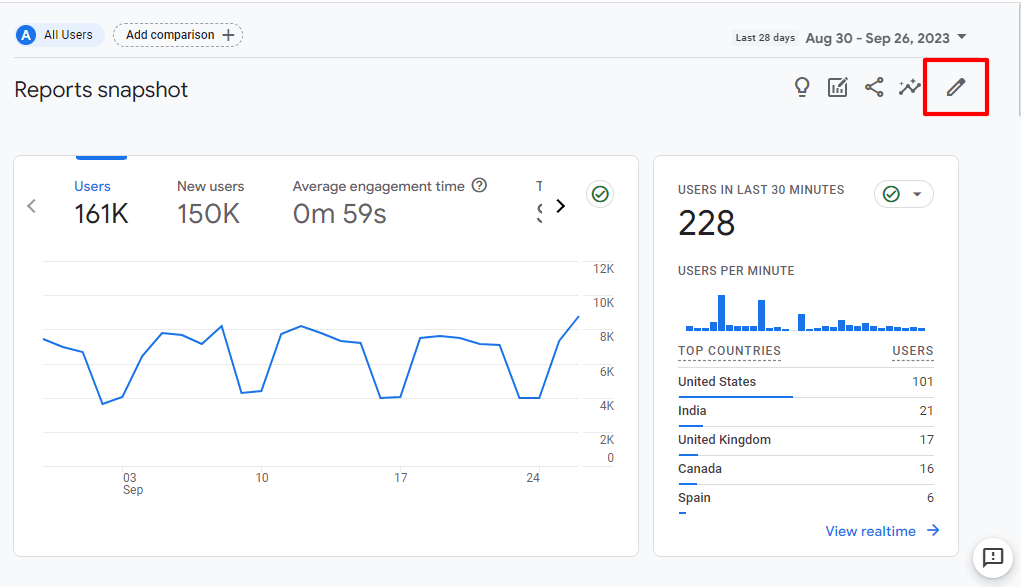Click the edit comparisons chart icon
This screenshot has height=587, width=1021.
click(x=837, y=87)
